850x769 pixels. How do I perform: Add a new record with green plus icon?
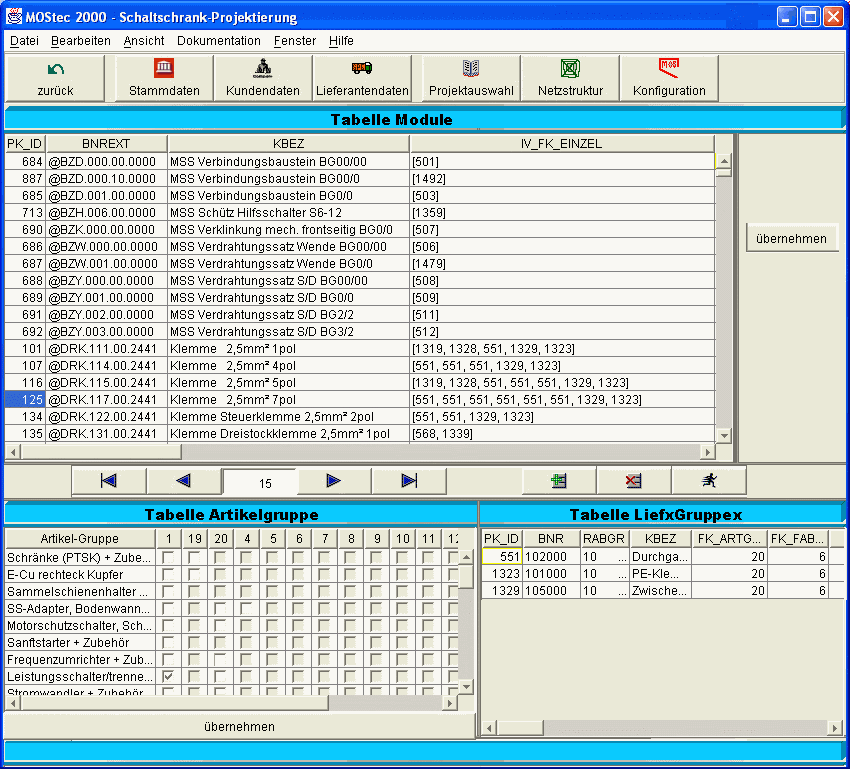click(559, 481)
